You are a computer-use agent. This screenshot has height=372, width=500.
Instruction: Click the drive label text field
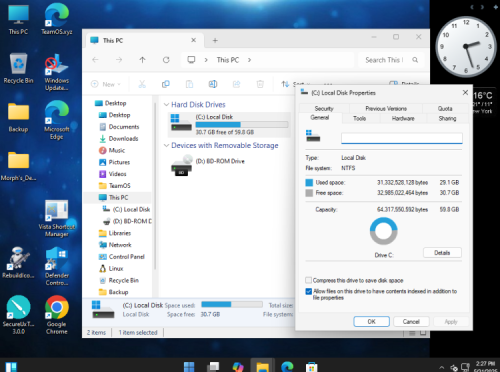[x=402, y=138]
